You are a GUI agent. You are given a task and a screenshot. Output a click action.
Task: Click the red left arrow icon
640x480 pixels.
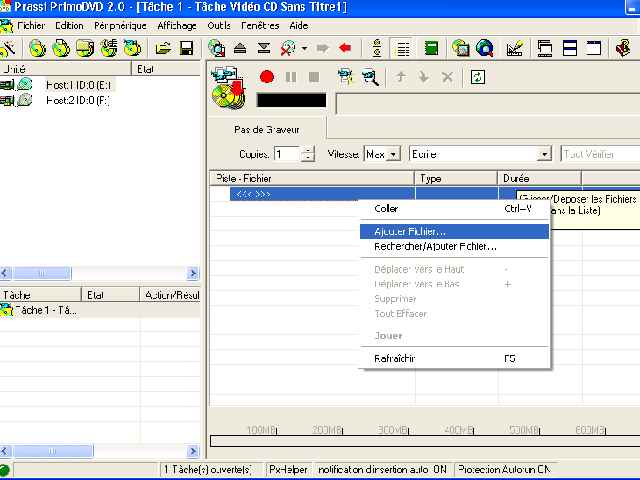tap(345, 48)
